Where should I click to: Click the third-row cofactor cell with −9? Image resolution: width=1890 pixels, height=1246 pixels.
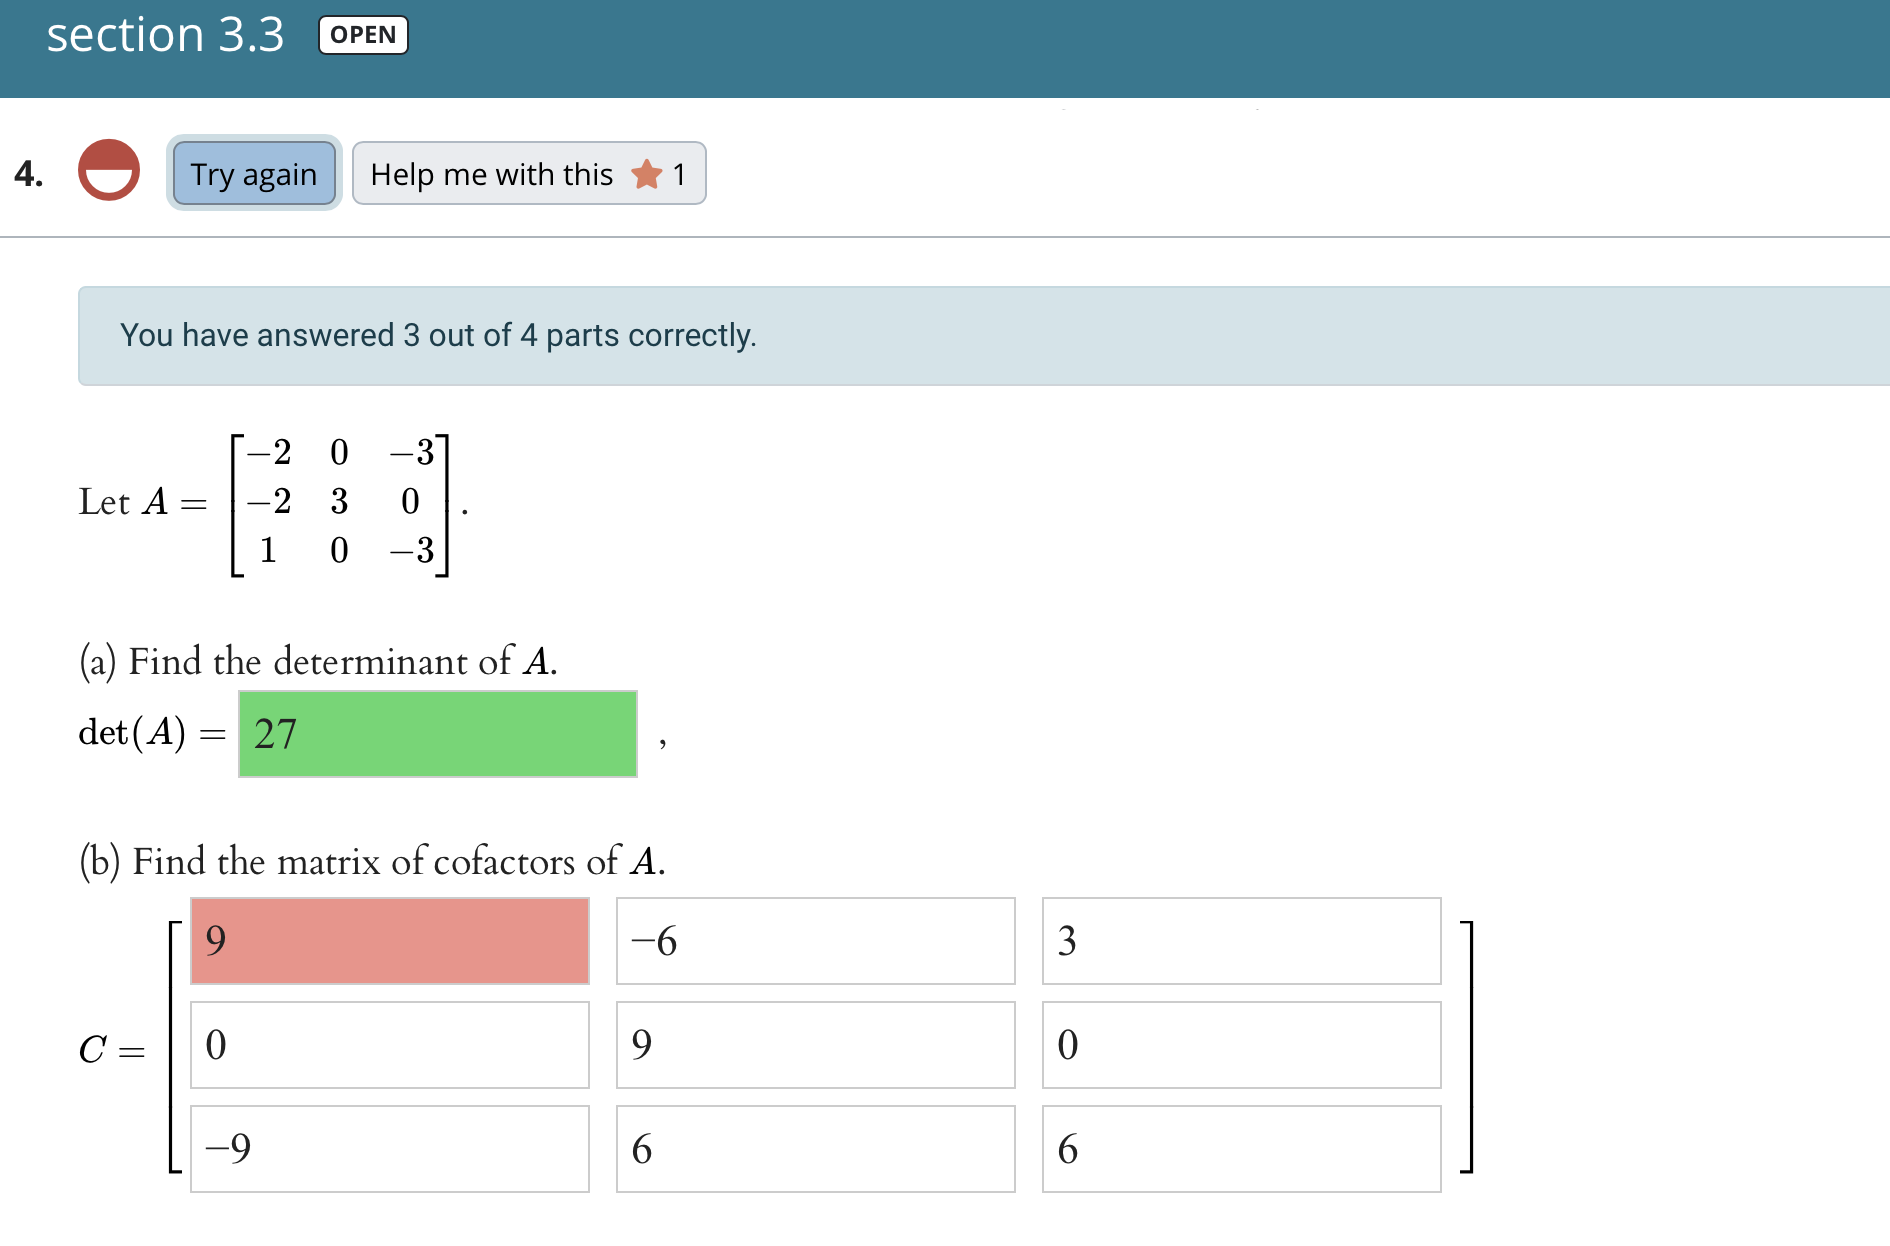point(390,1149)
